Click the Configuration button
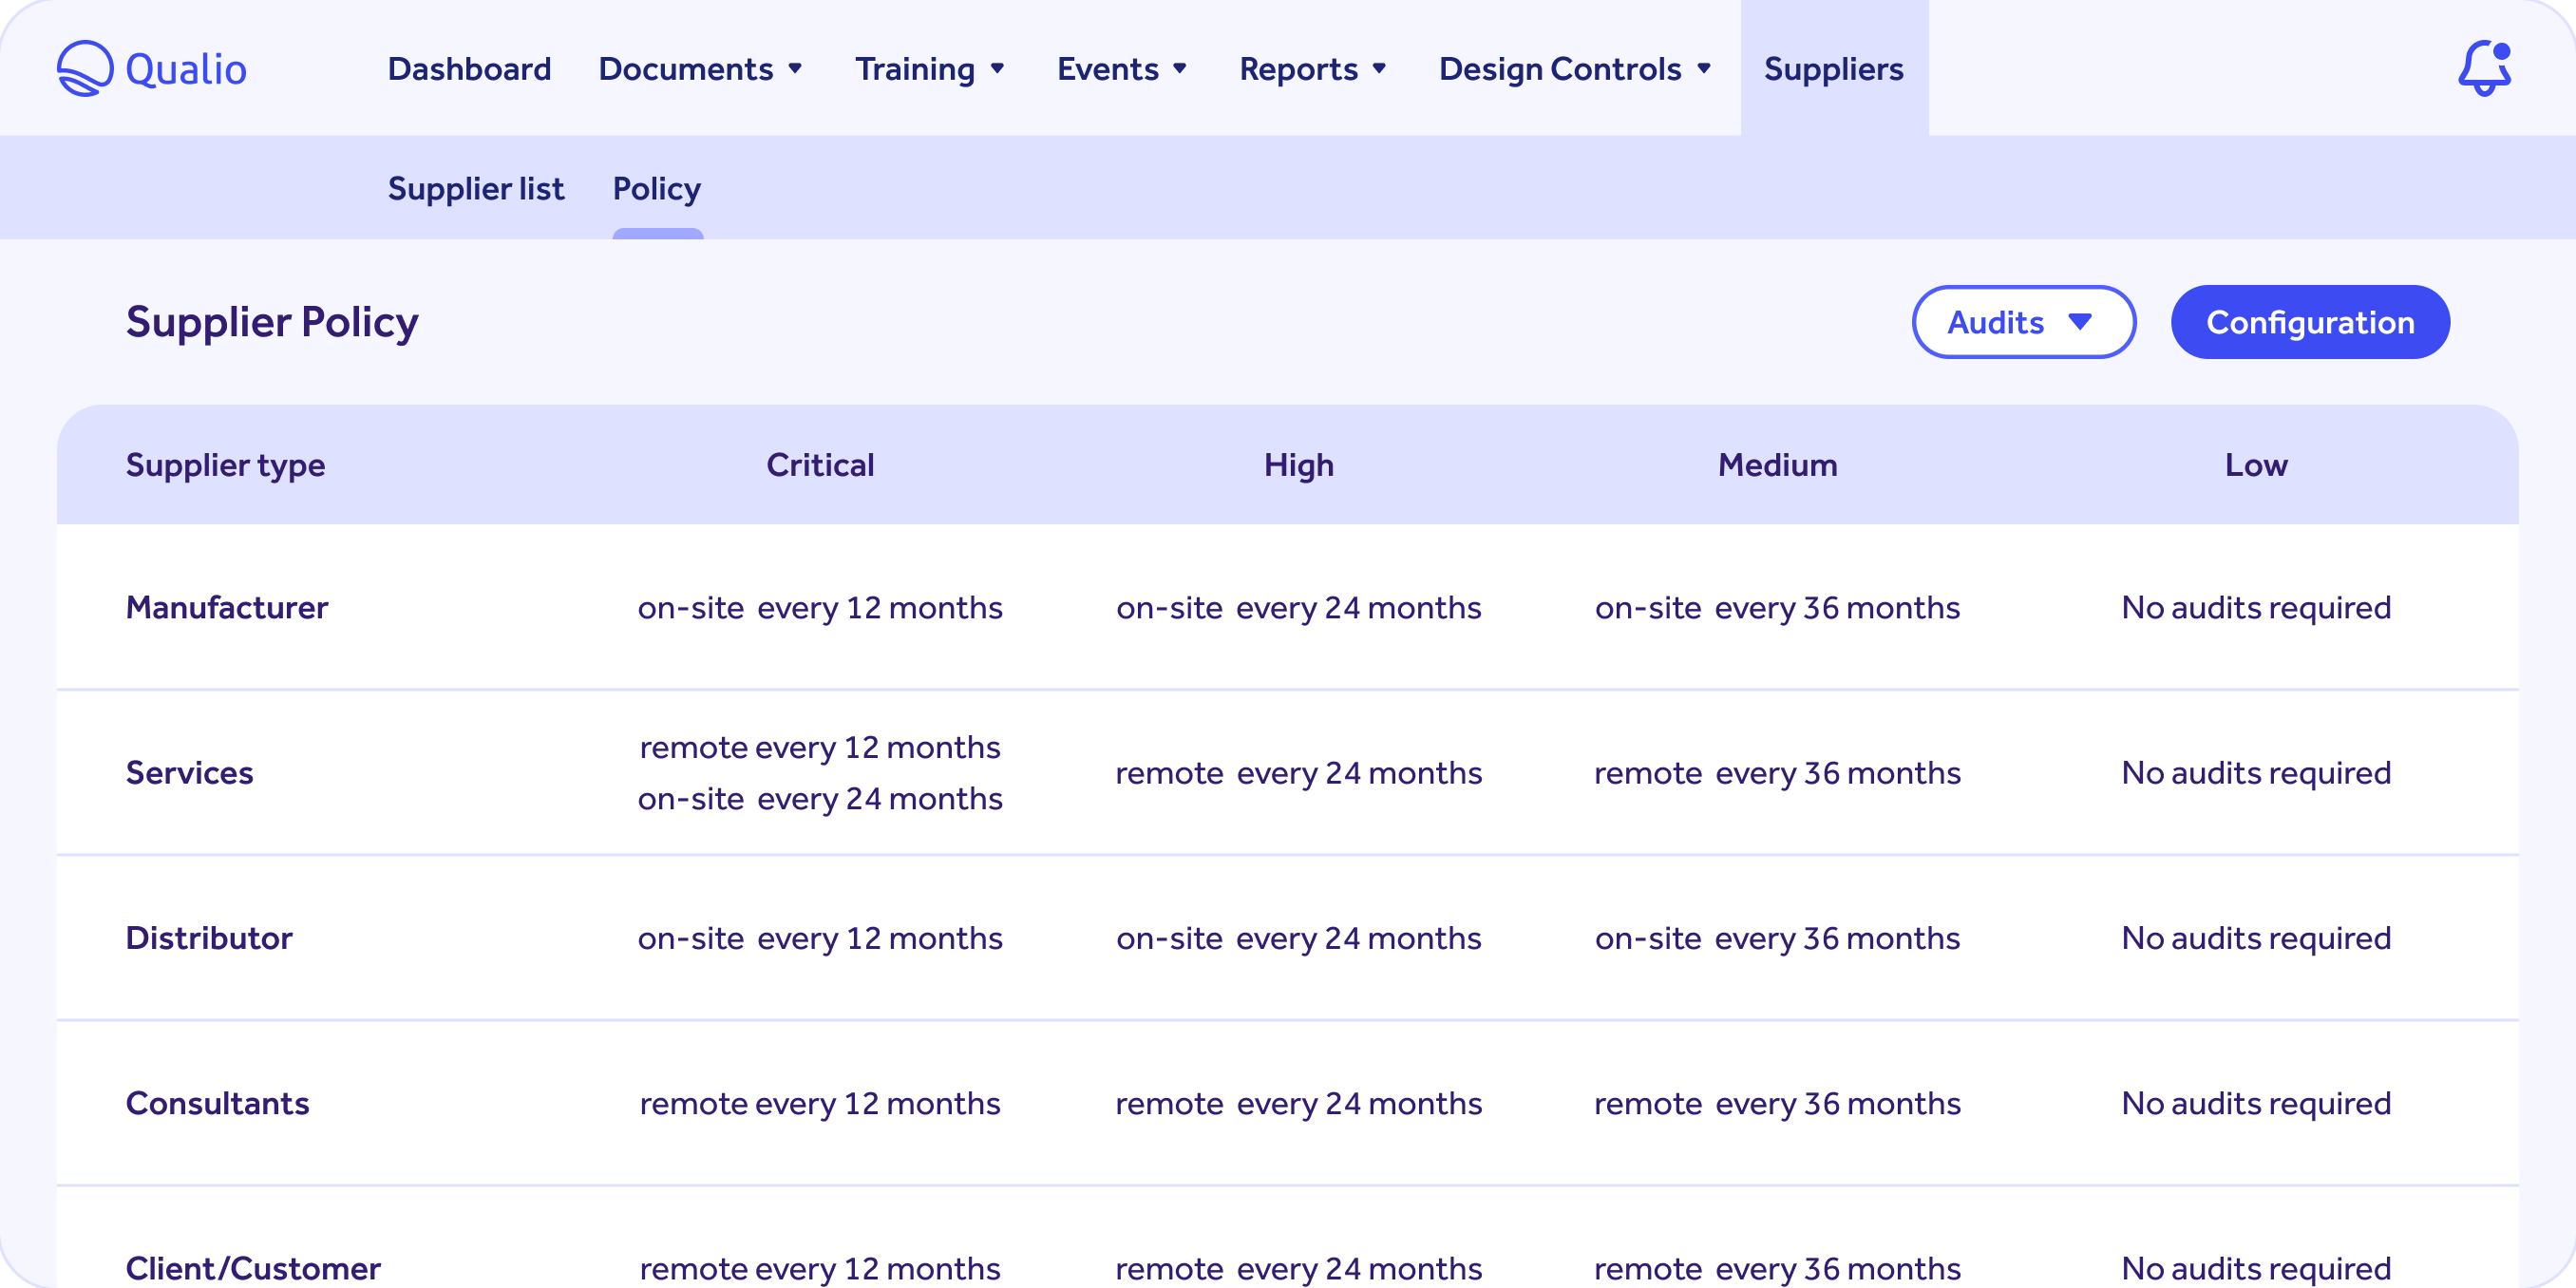 tap(2310, 322)
